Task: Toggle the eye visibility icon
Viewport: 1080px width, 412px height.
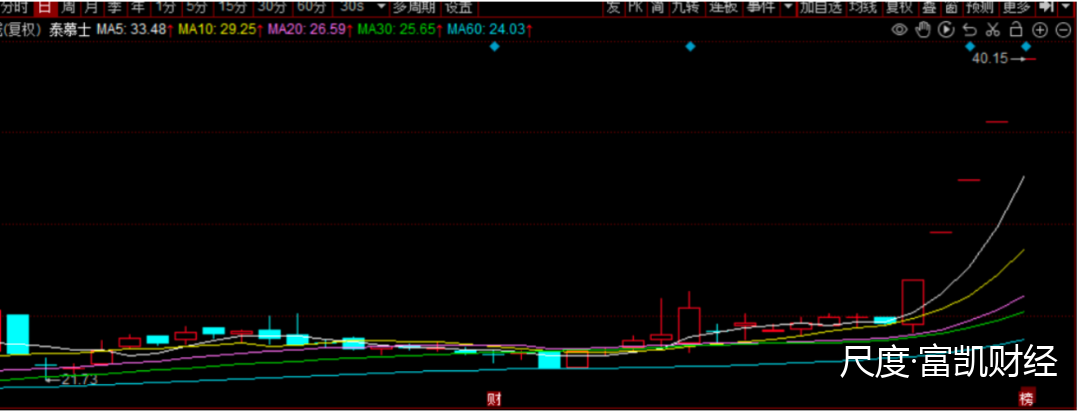Action: [x=899, y=29]
